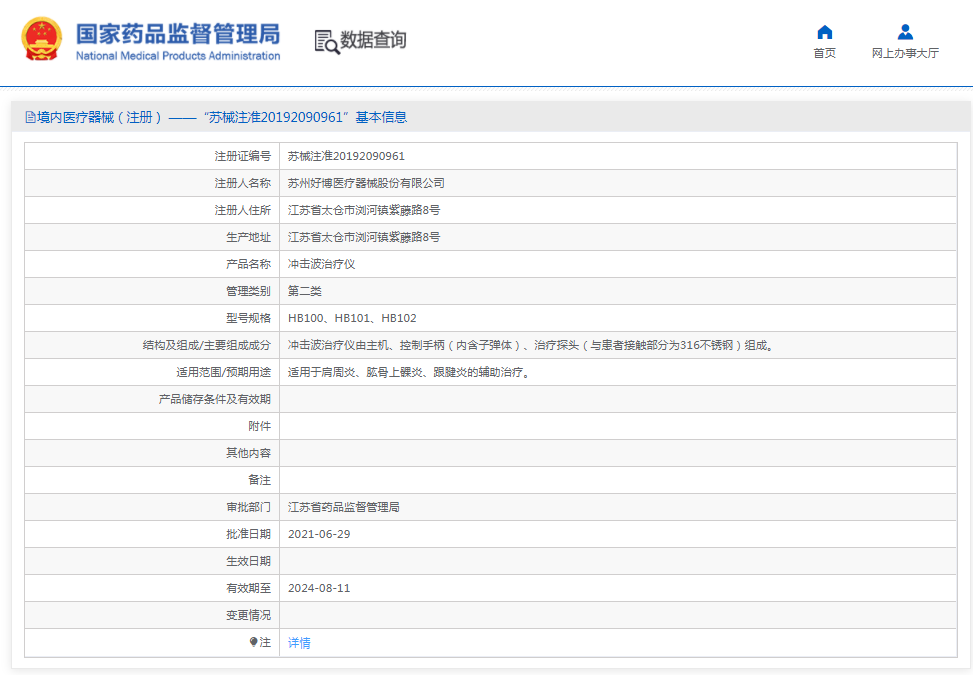Click management category value 第二类
The width and height of the screenshot is (973, 675).
tap(305, 291)
